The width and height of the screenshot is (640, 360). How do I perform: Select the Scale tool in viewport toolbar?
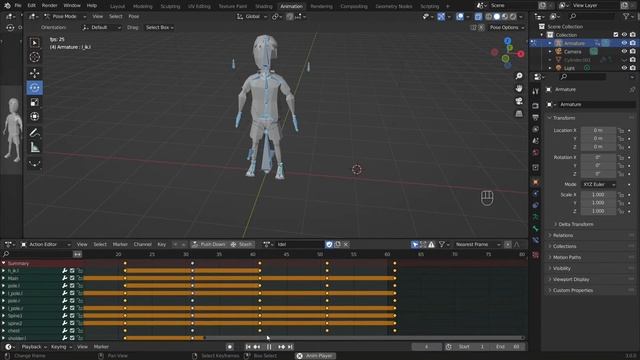(35, 102)
